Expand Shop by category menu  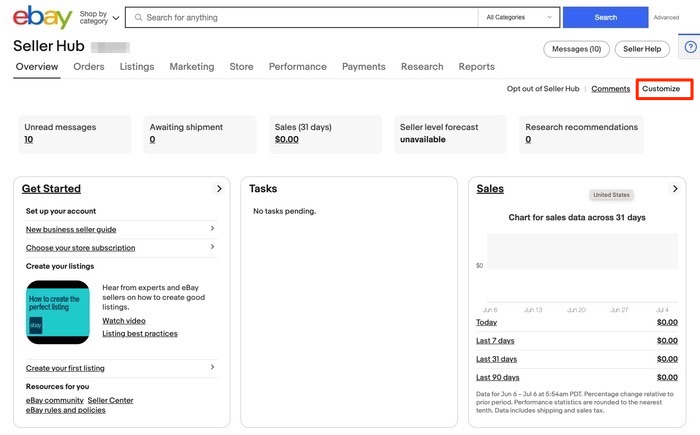click(99, 17)
